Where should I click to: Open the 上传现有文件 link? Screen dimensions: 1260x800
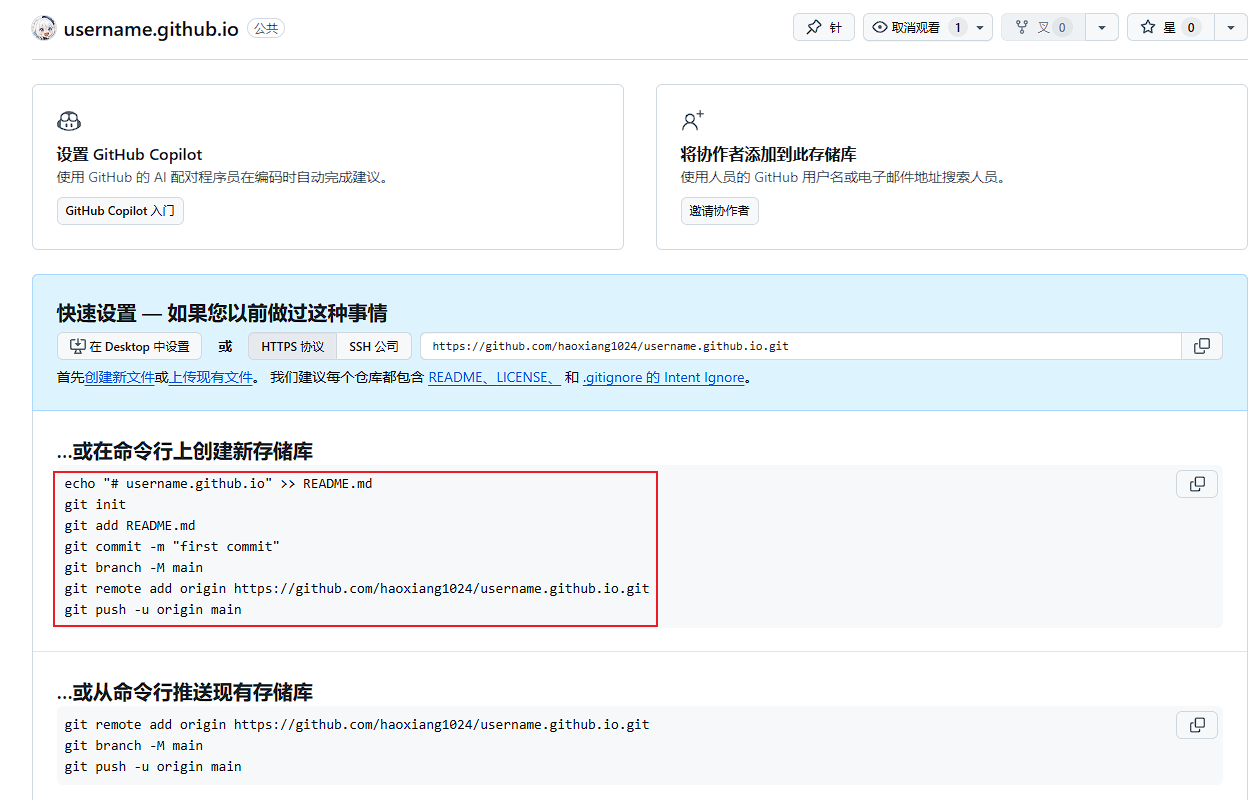(210, 378)
